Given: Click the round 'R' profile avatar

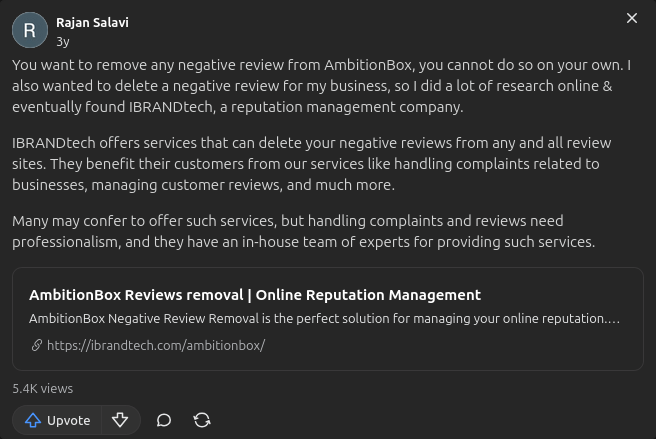Looking at the screenshot, I should click(29, 31).
